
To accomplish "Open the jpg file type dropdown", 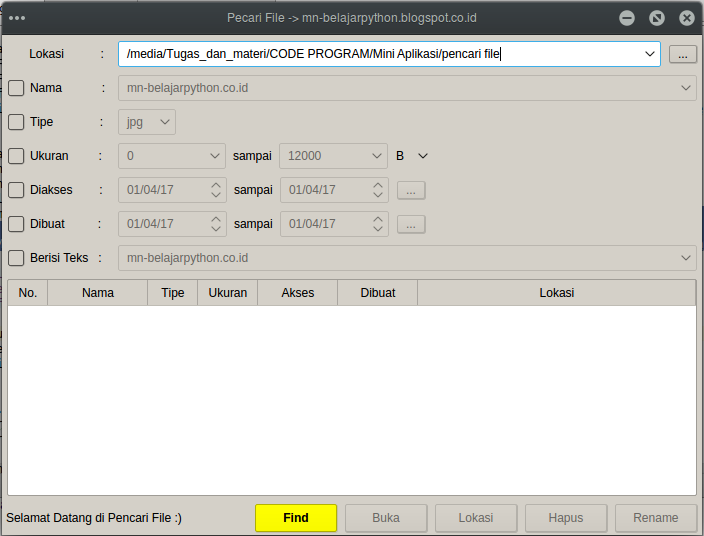I will click(165, 122).
